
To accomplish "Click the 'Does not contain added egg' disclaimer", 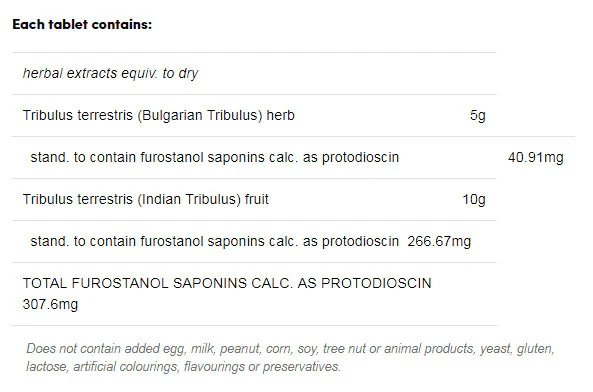I will point(290,349).
